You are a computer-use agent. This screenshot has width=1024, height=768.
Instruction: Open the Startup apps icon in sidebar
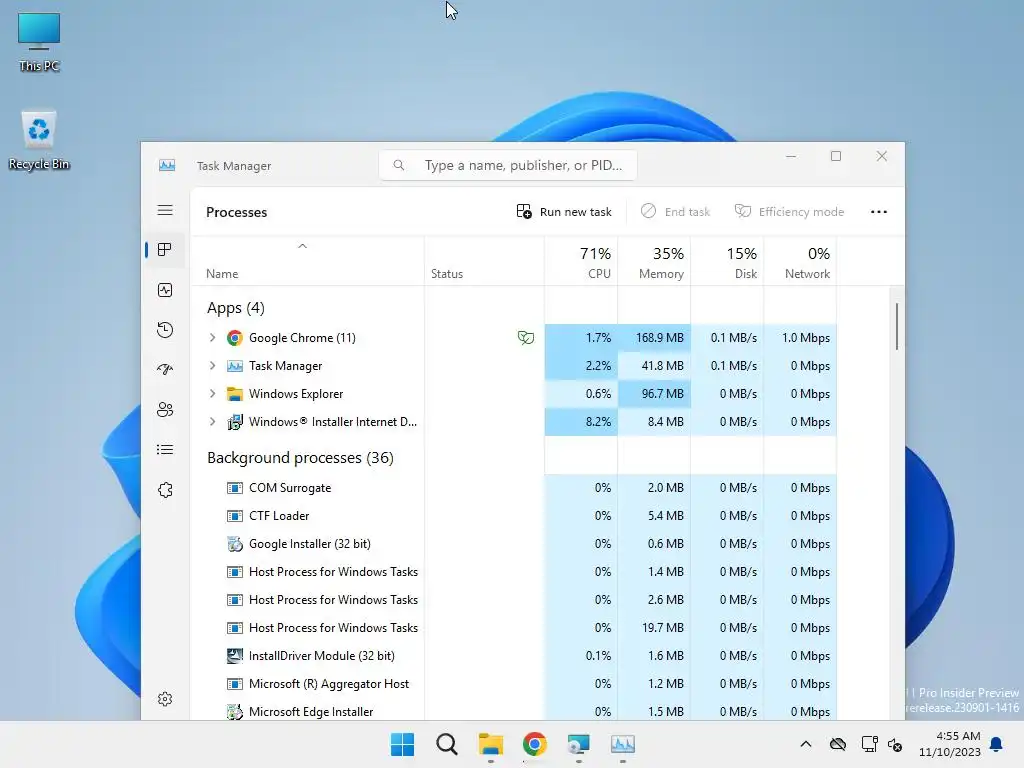click(165, 370)
